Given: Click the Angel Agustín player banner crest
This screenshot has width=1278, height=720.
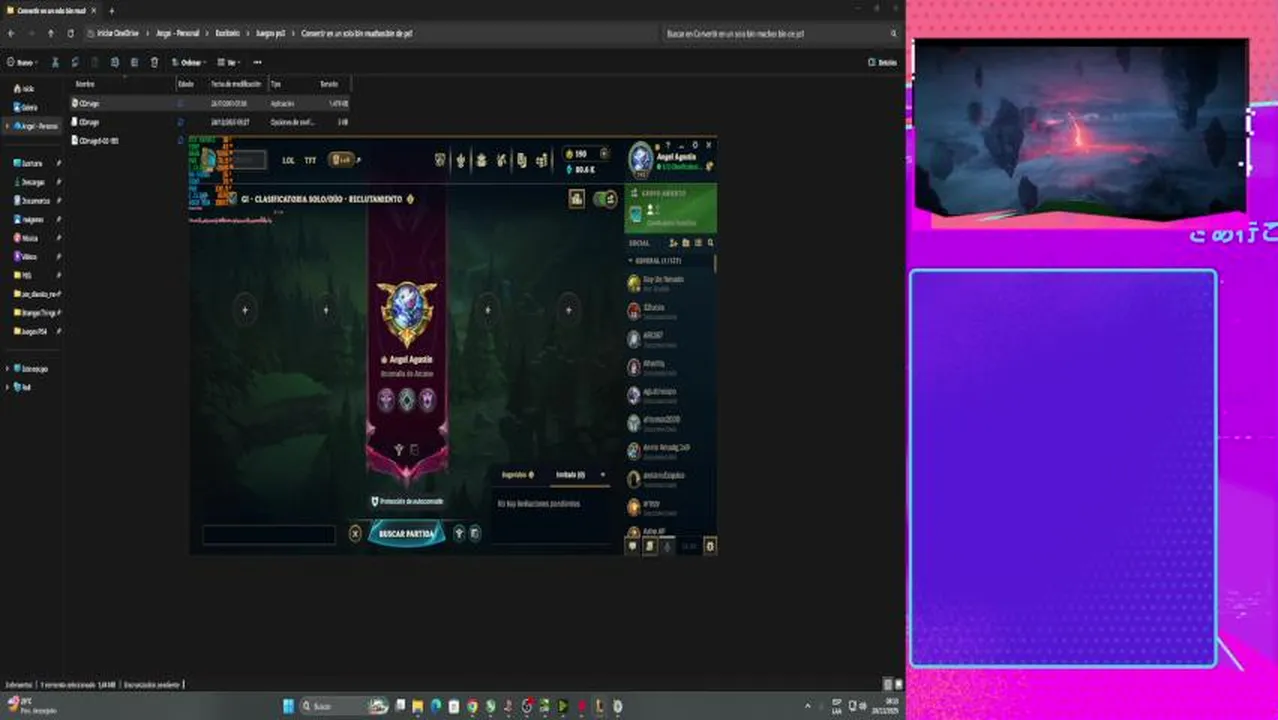Looking at the screenshot, I should 407,313.
